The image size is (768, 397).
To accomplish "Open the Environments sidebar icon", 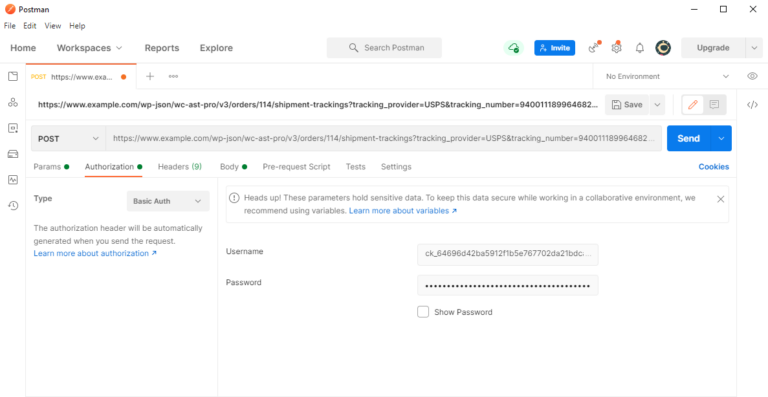I will click(13, 128).
